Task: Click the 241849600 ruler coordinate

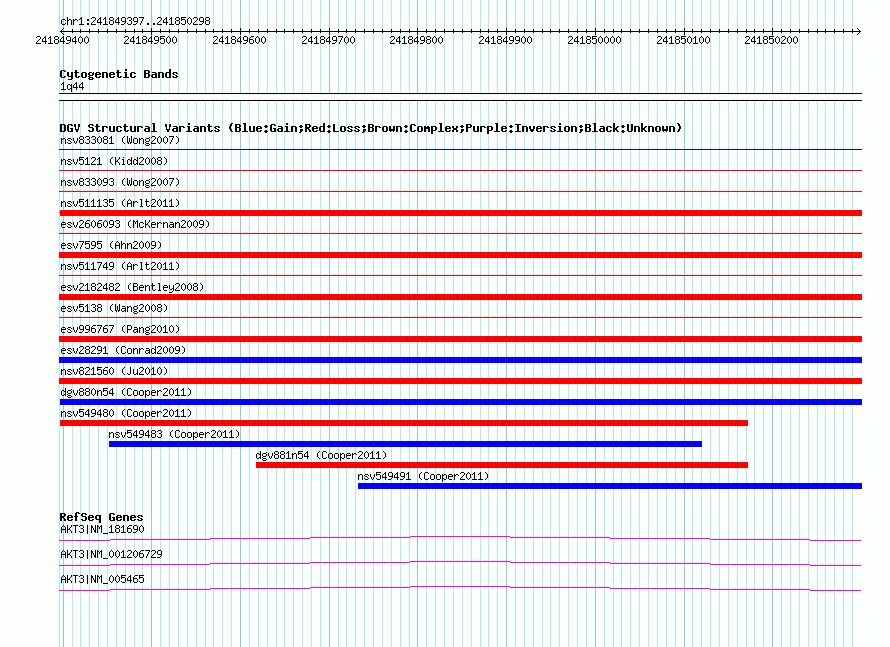Action: coord(240,40)
